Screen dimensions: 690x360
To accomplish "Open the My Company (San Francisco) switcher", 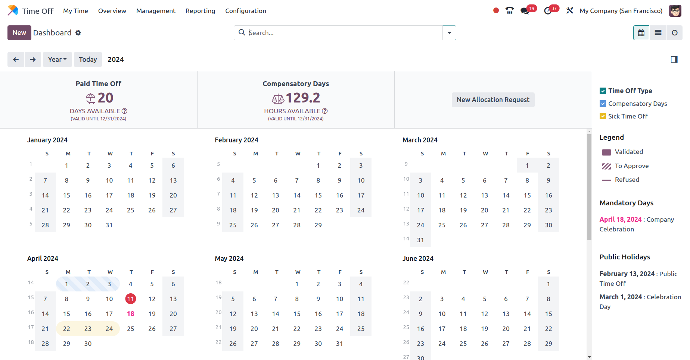I will 621,11.
